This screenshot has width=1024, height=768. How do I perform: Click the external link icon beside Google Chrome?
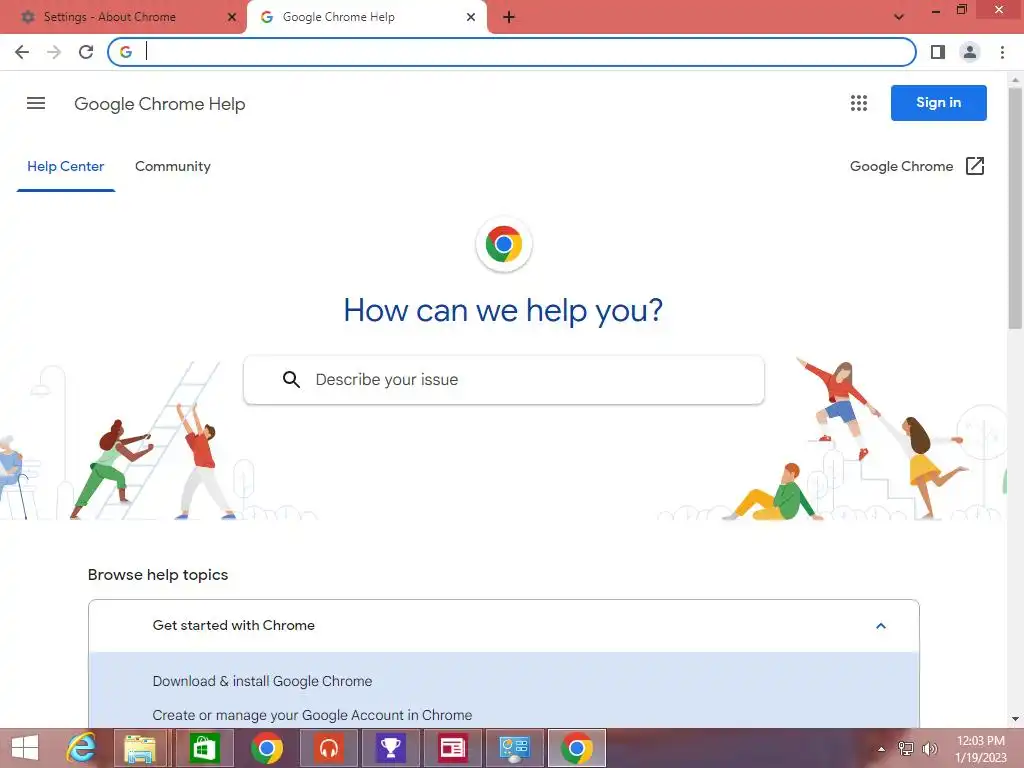pos(974,166)
